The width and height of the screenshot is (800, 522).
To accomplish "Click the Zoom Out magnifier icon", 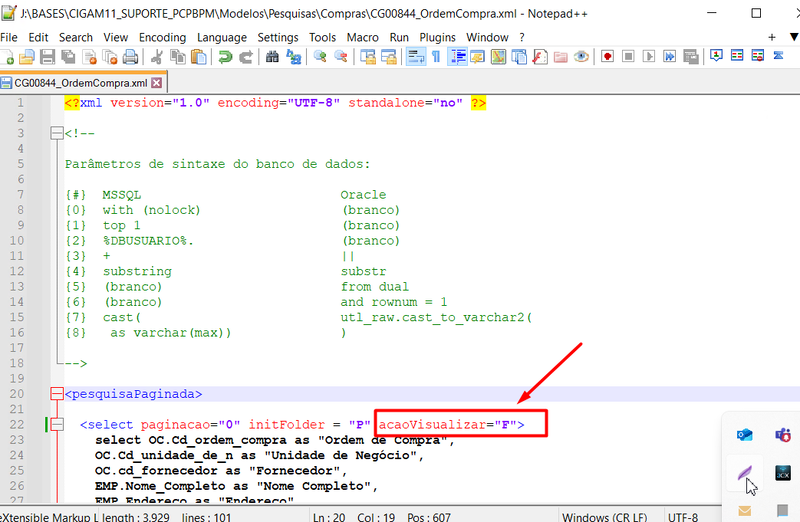I will 341,57.
